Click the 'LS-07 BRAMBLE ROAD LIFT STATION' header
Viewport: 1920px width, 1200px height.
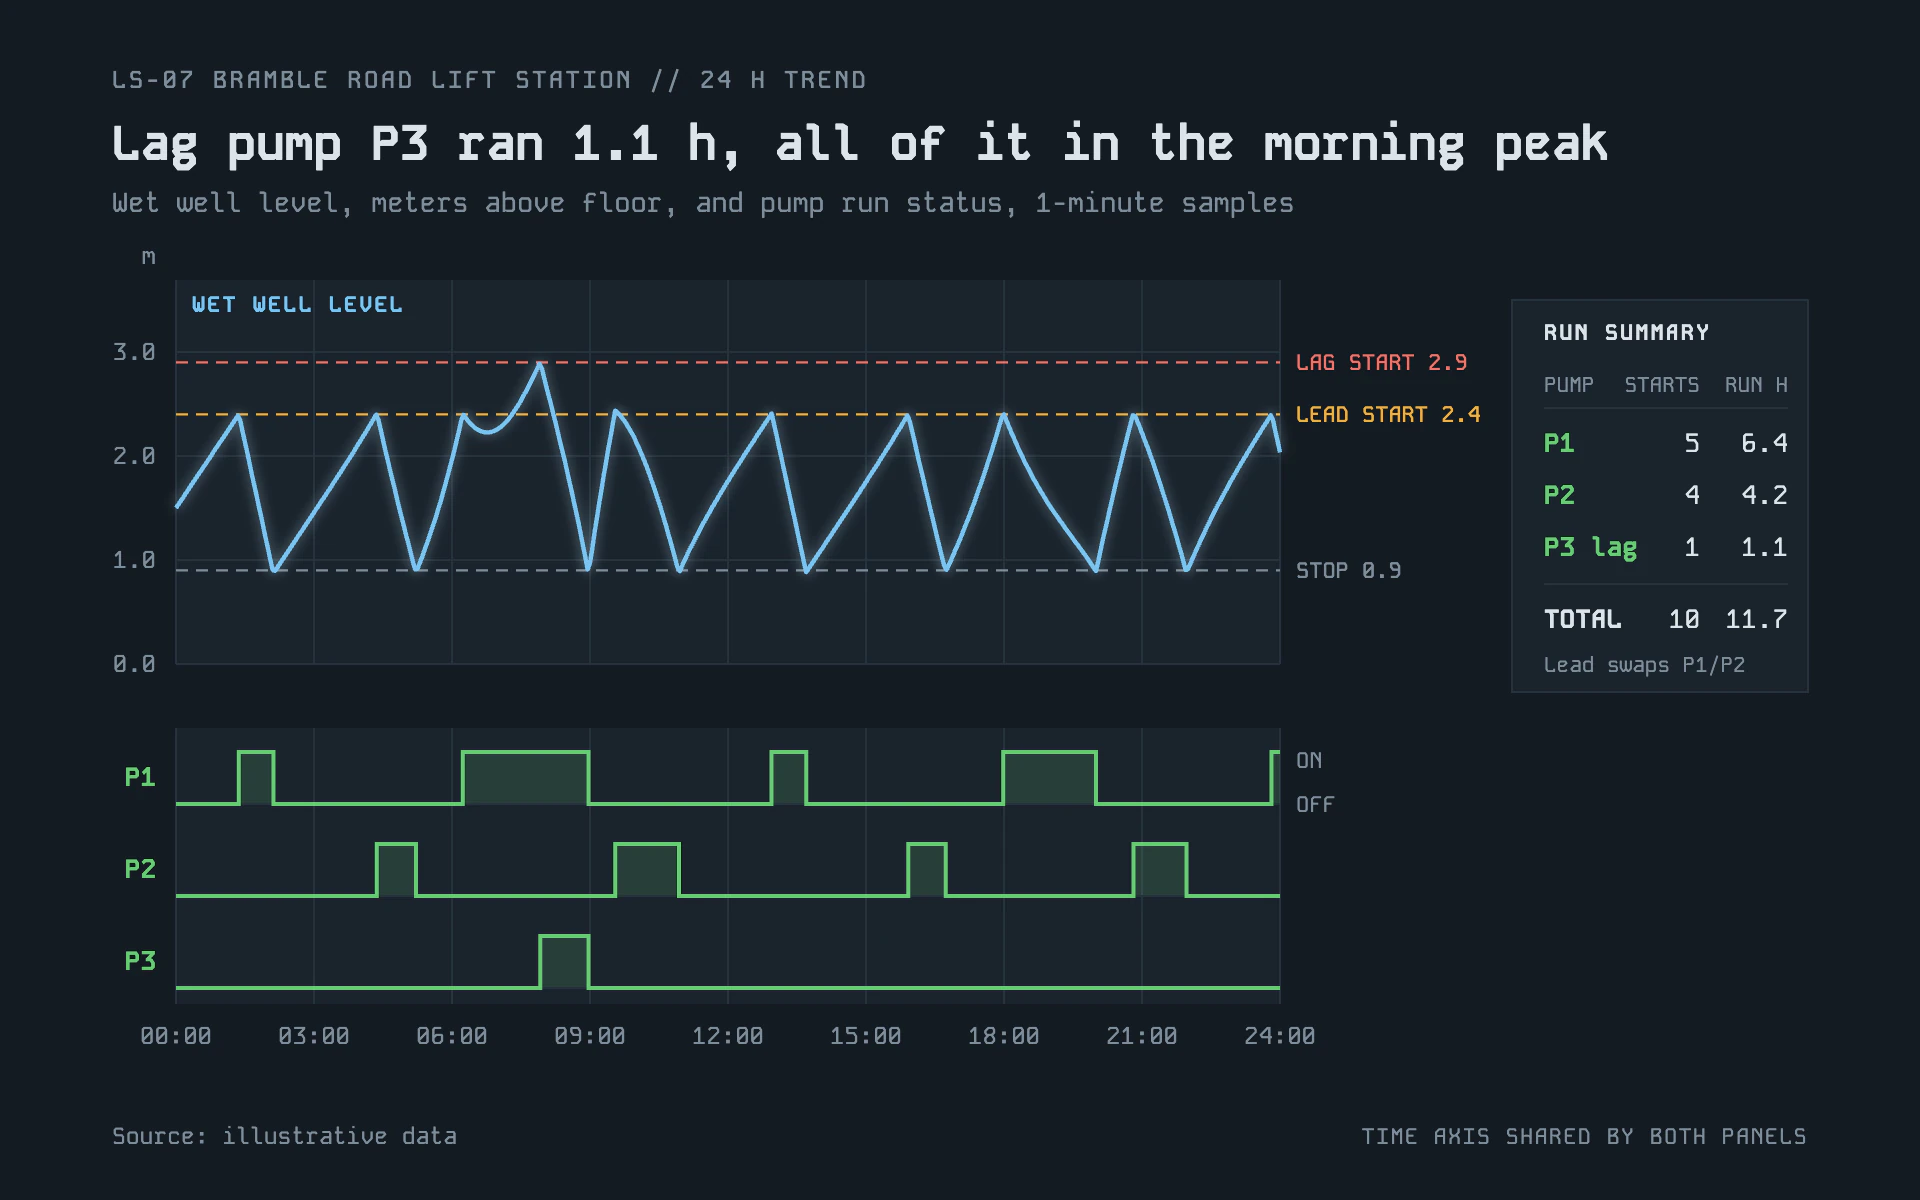pos(372,80)
